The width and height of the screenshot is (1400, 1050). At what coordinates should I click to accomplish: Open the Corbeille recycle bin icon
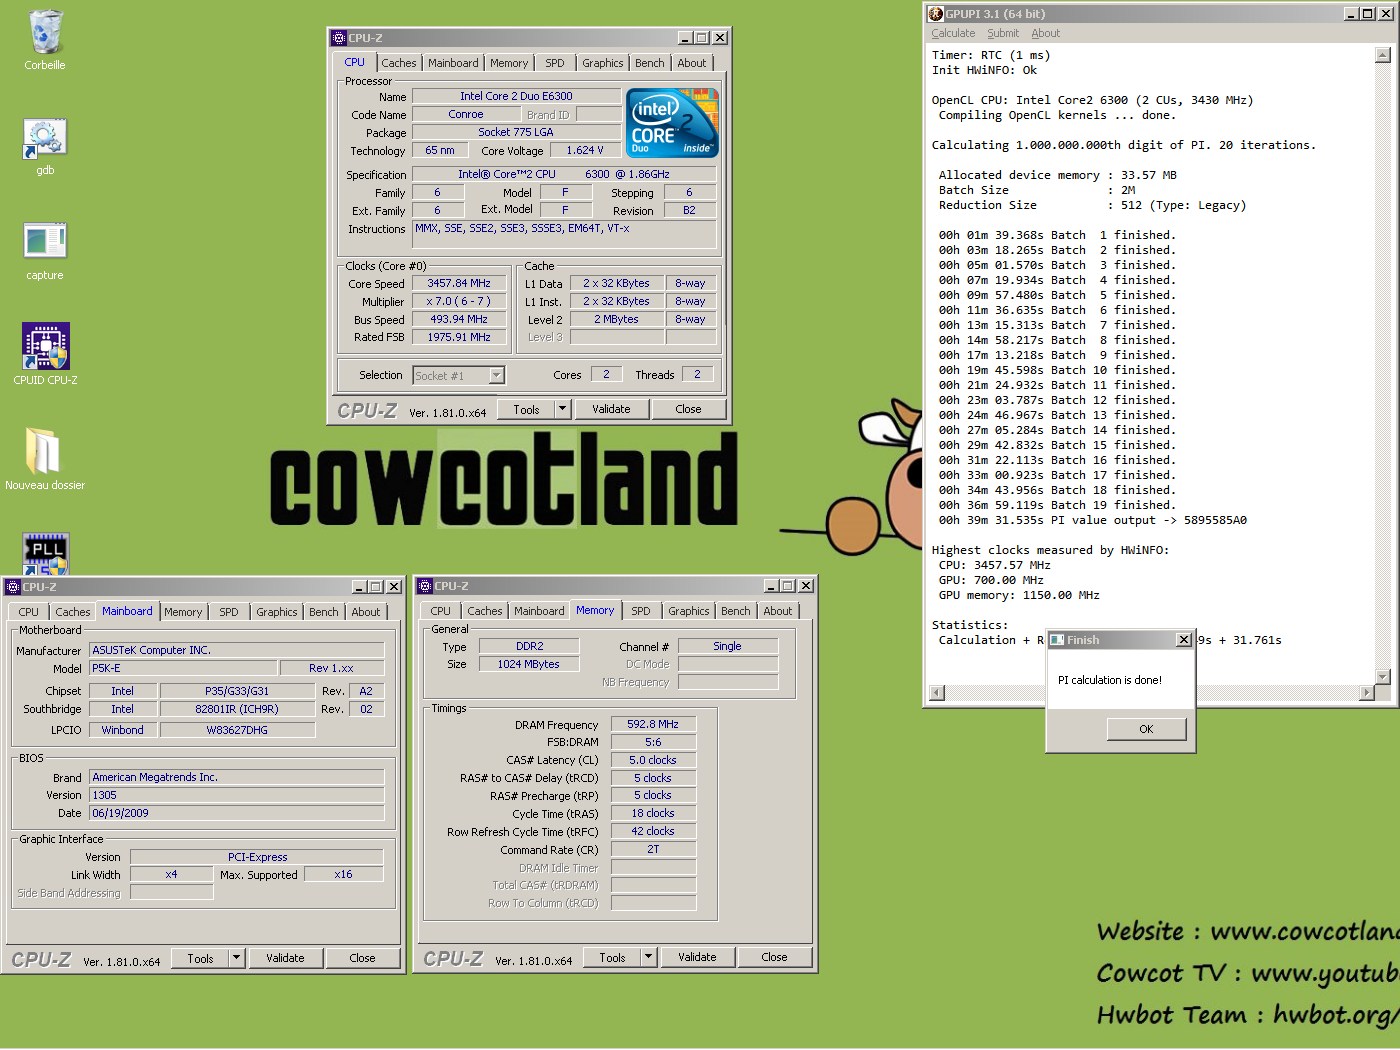point(45,32)
